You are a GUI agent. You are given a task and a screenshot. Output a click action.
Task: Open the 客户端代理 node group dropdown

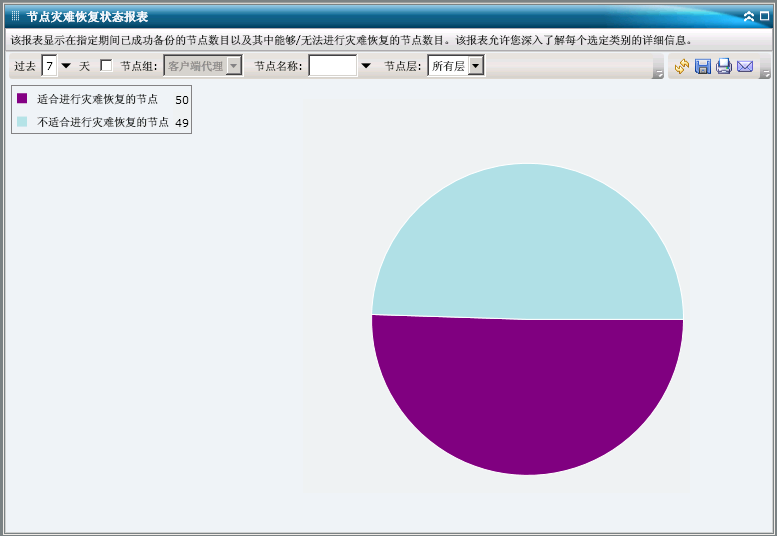pos(234,66)
